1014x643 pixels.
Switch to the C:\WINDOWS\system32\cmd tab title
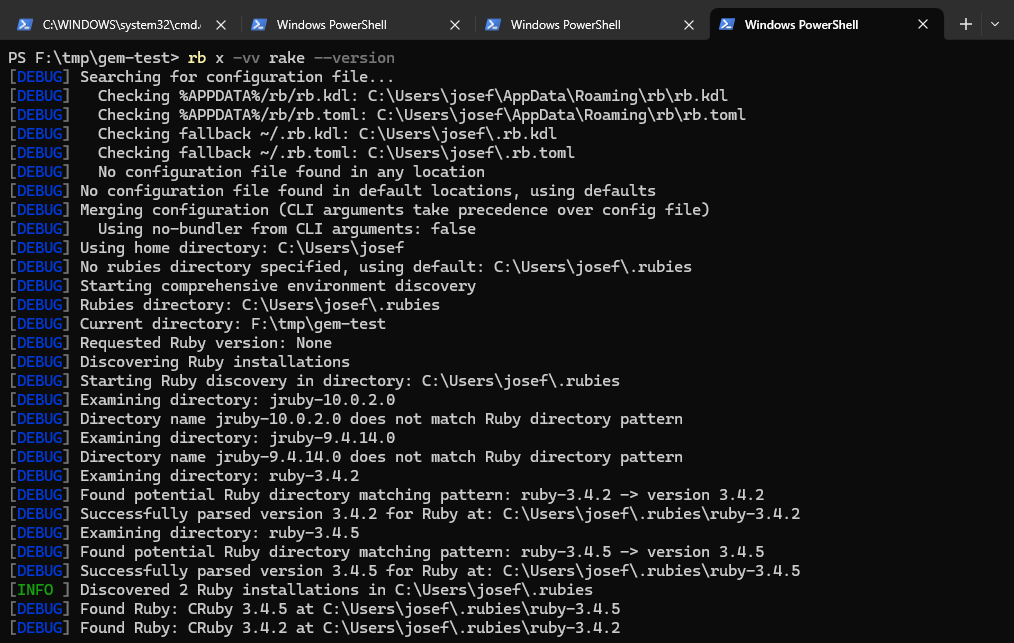(120, 24)
